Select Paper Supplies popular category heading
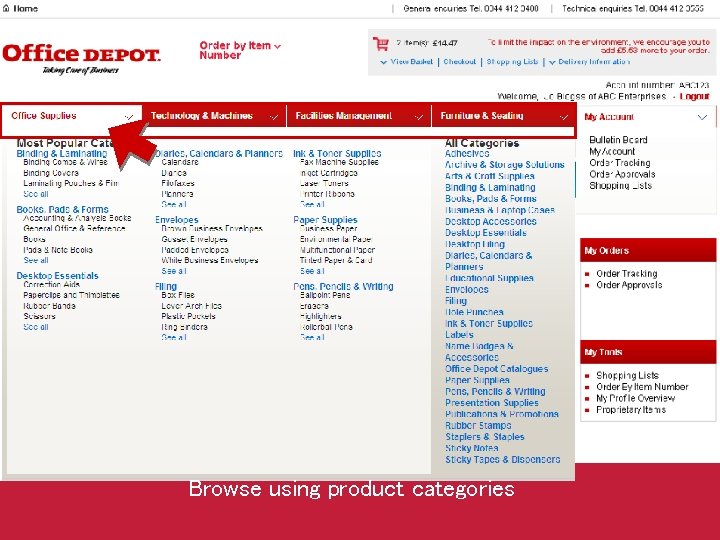 [x=325, y=220]
